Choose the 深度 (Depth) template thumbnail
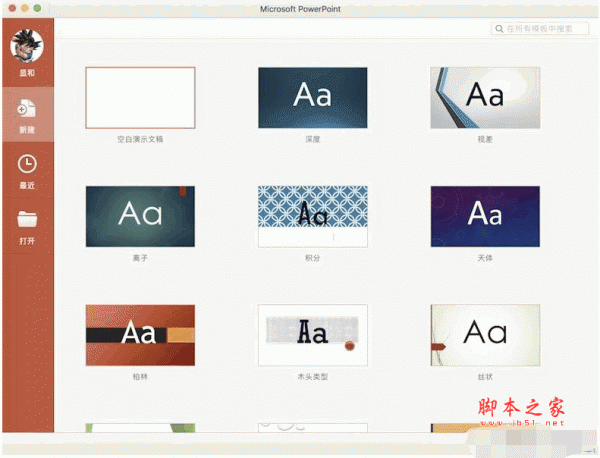 tap(312, 97)
